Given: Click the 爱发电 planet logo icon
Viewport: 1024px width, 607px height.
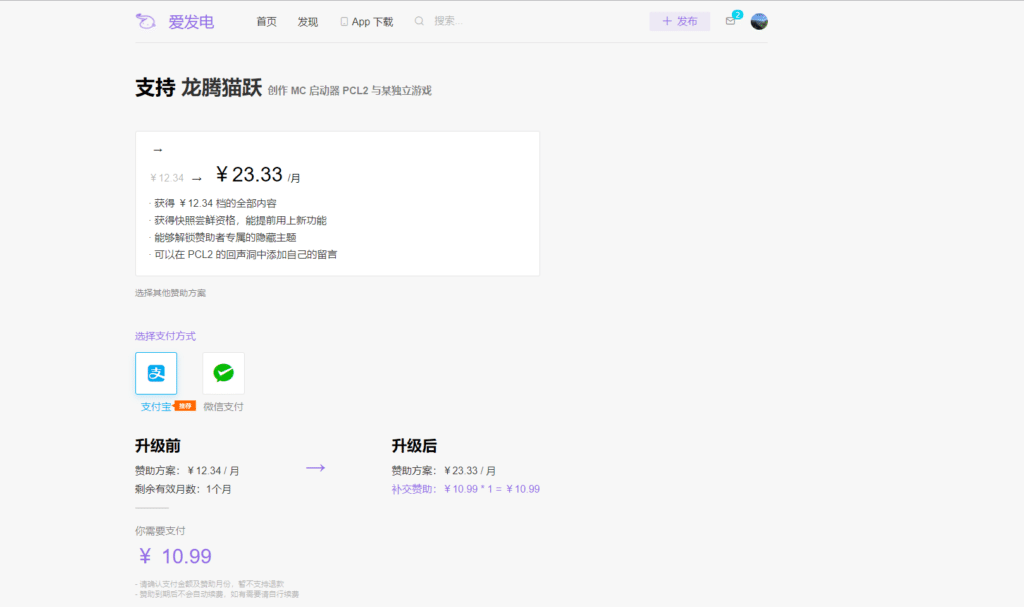Looking at the screenshot, I should point(146,21).
